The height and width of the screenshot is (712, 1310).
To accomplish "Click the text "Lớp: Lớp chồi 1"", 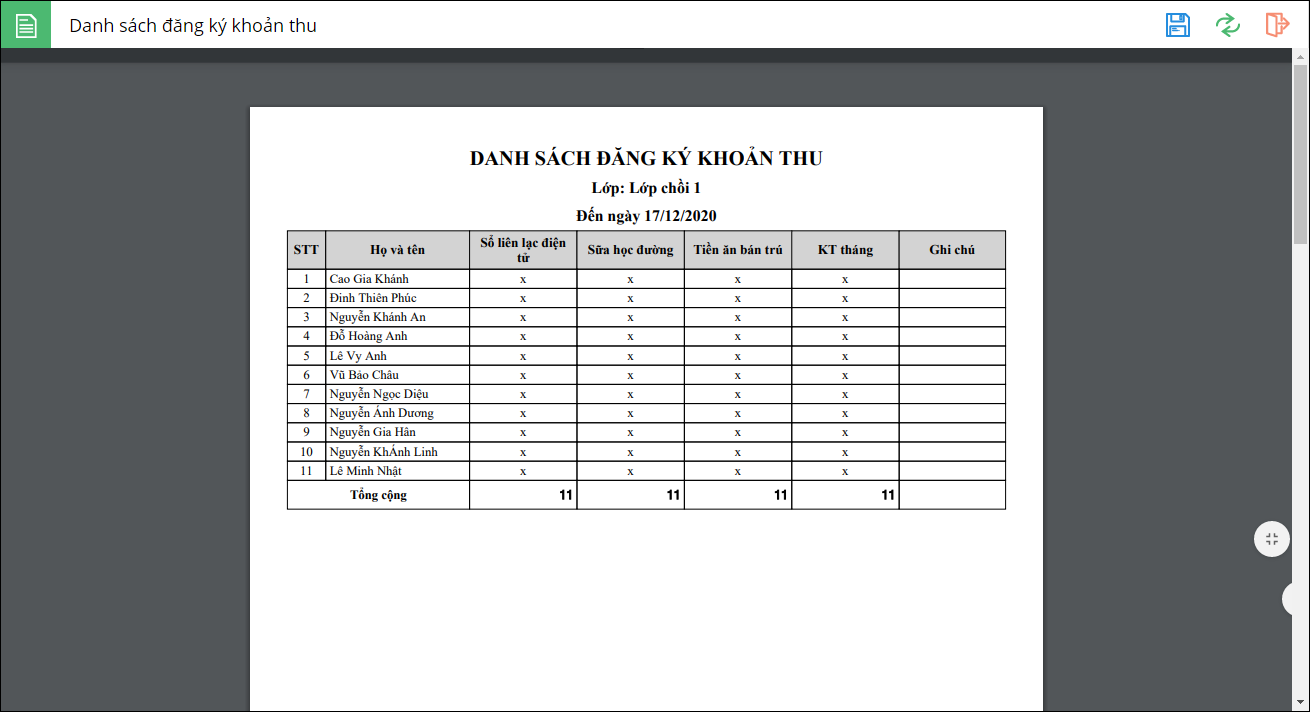I will [x=646, y=188].
